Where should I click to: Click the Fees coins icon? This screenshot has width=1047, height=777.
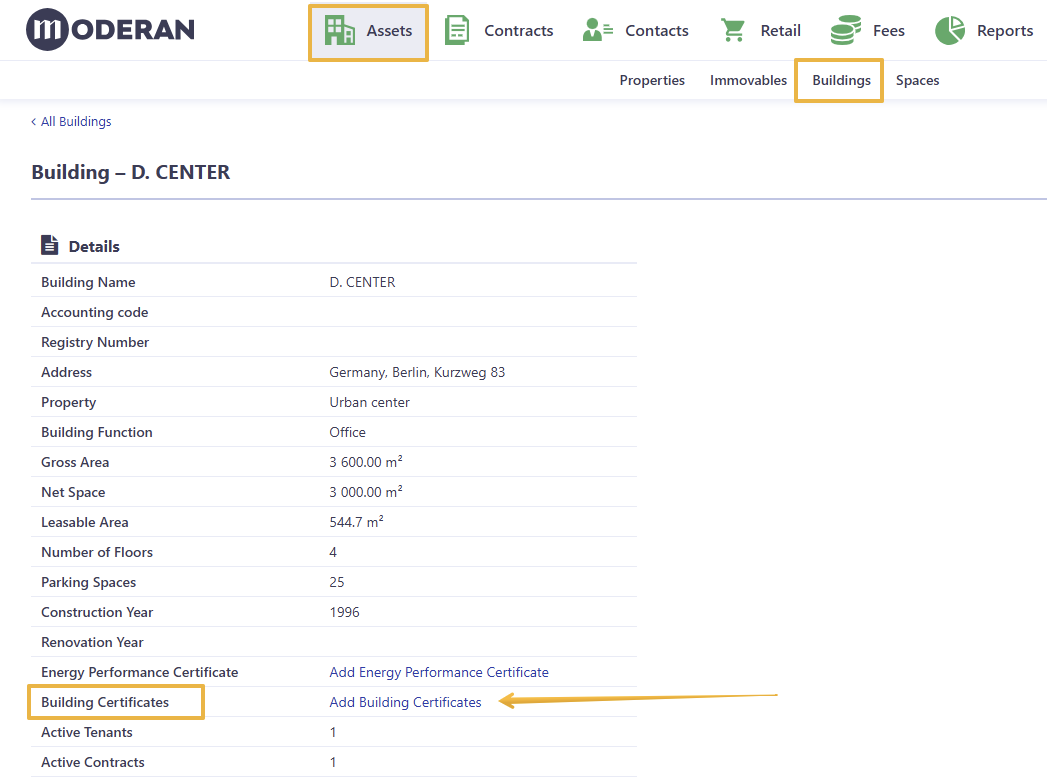point(845,31)
